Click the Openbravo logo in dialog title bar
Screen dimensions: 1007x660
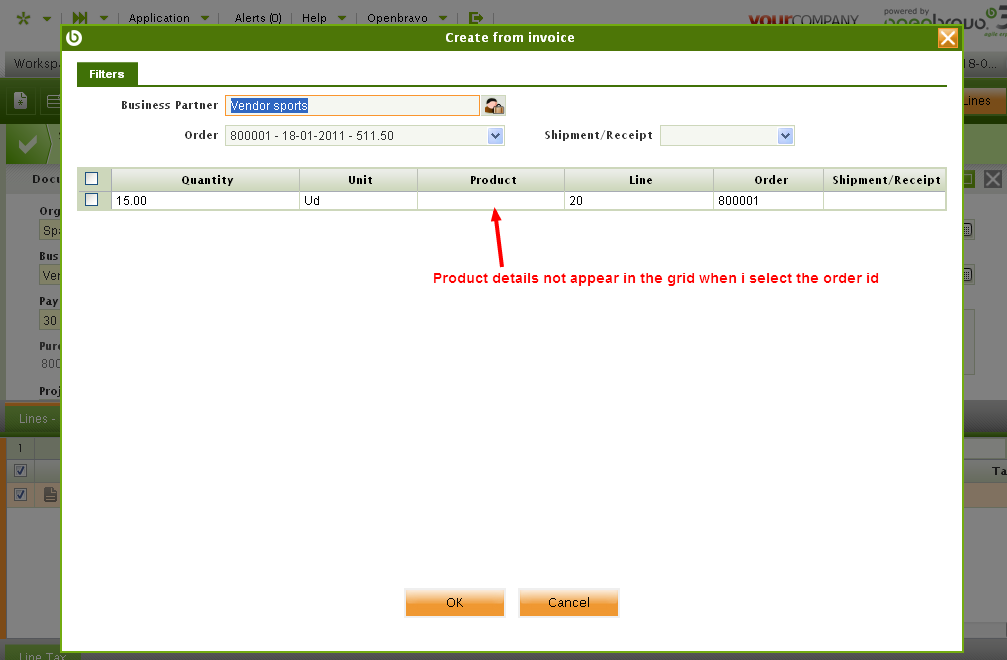click(x=73, y=38)
